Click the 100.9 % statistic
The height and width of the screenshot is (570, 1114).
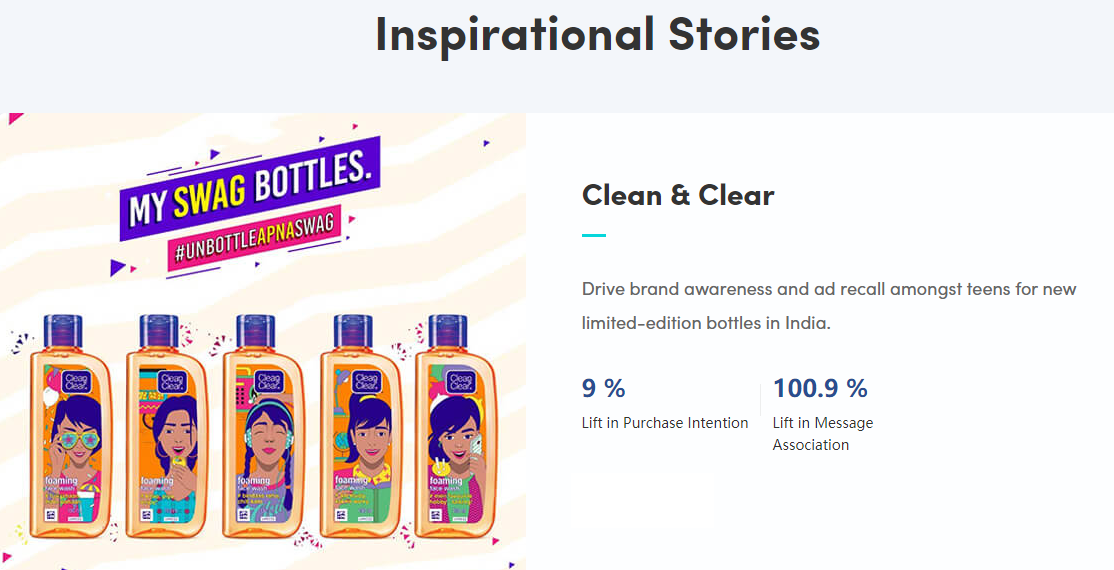tap(820, 388)
